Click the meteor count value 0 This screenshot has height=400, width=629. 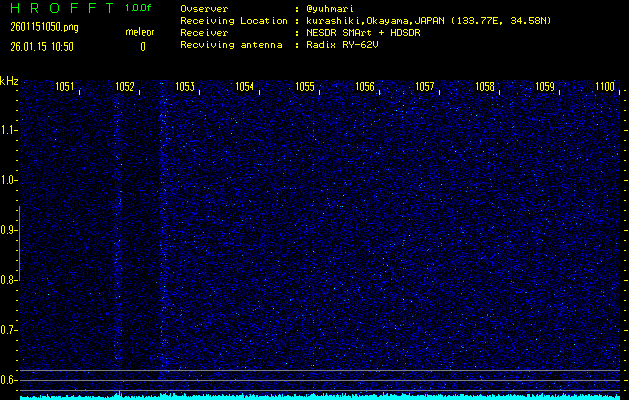pyautogui.click(x=143, y=47)
